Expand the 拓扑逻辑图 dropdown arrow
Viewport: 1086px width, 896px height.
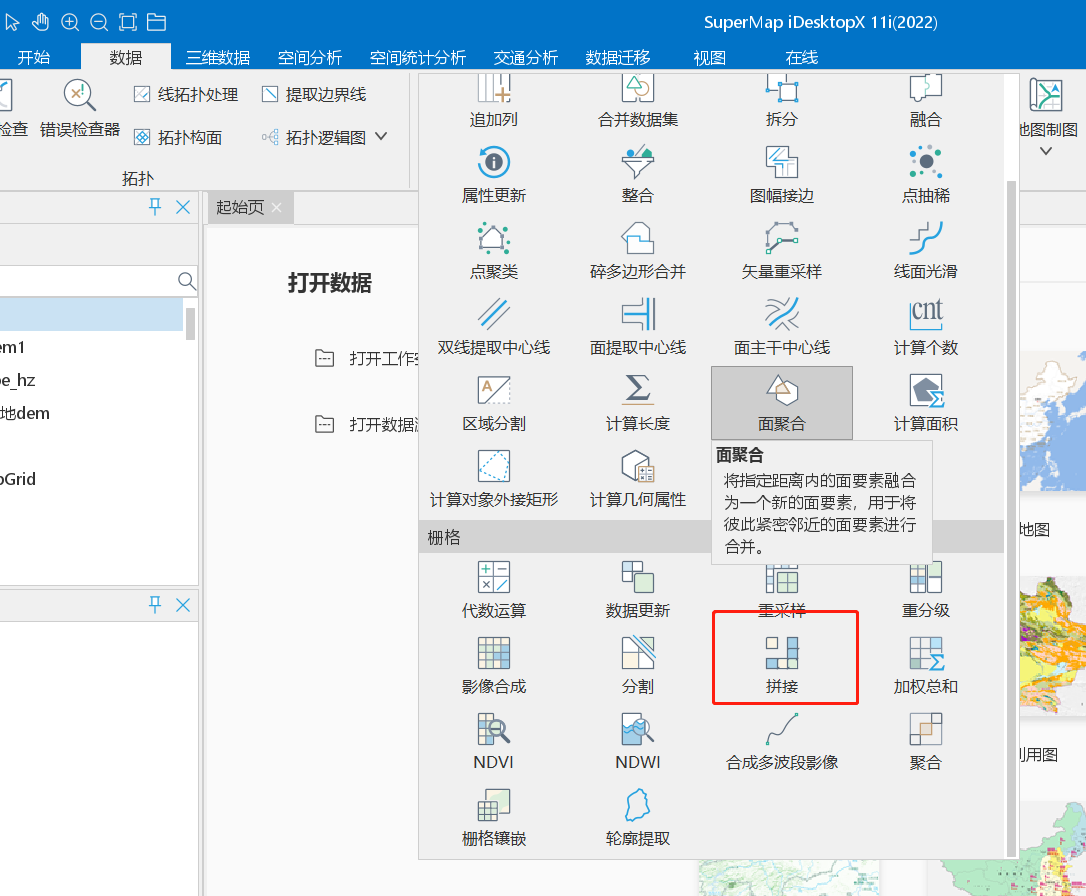381,137
